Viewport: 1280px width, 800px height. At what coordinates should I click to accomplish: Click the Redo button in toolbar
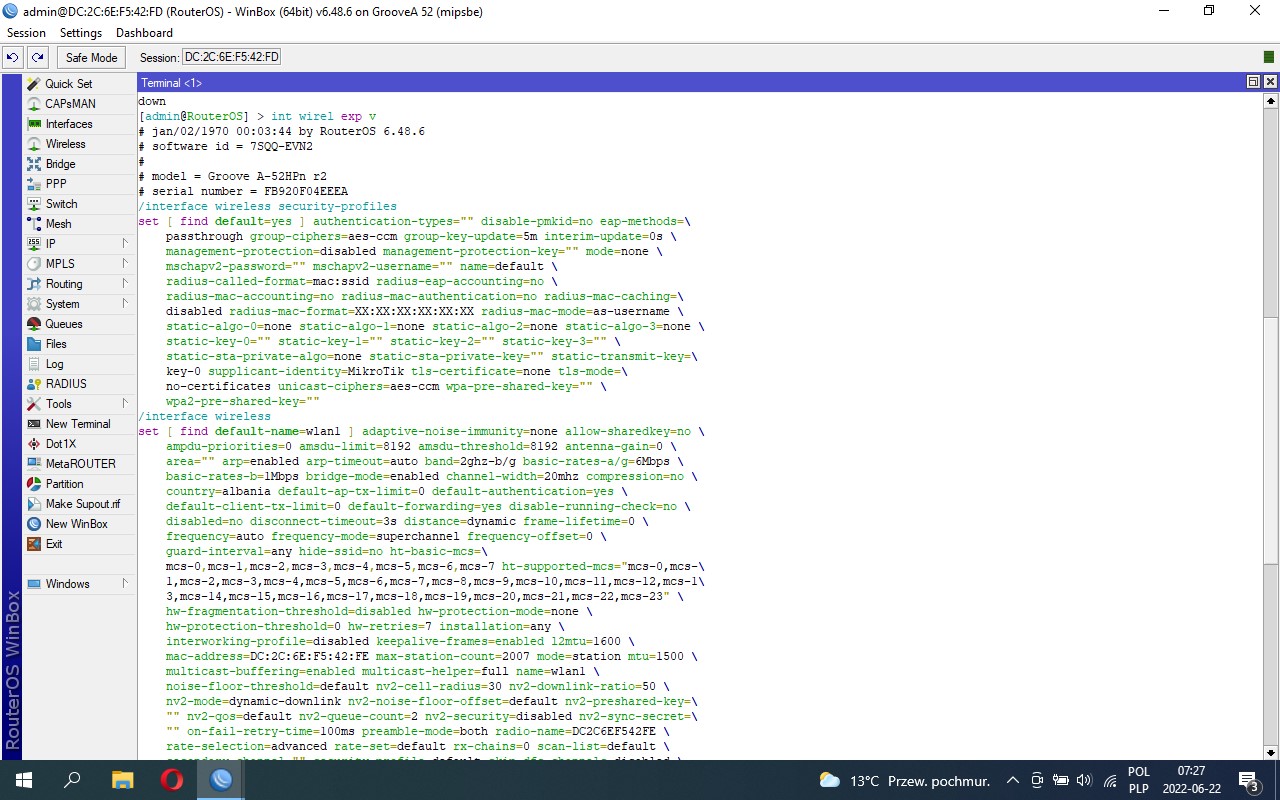37,58
